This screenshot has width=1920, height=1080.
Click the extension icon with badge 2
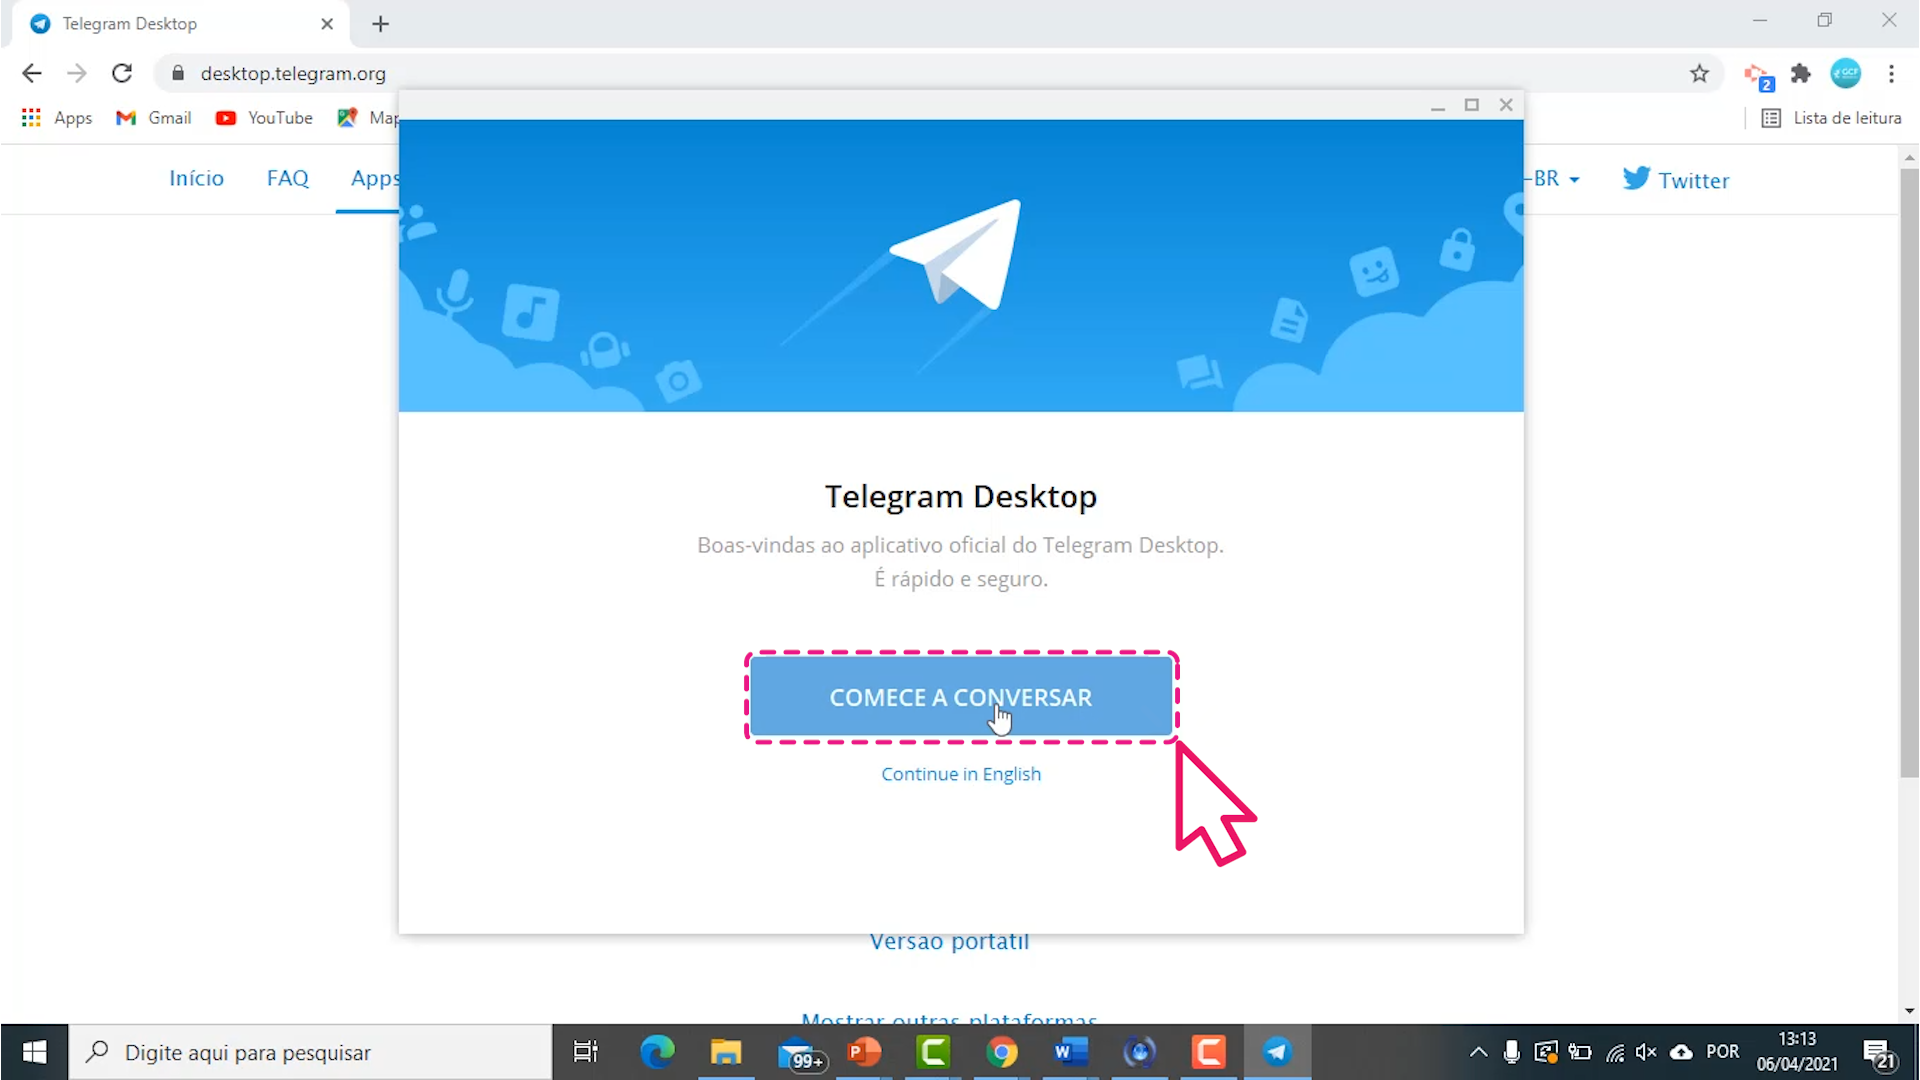click(1758, 76)
